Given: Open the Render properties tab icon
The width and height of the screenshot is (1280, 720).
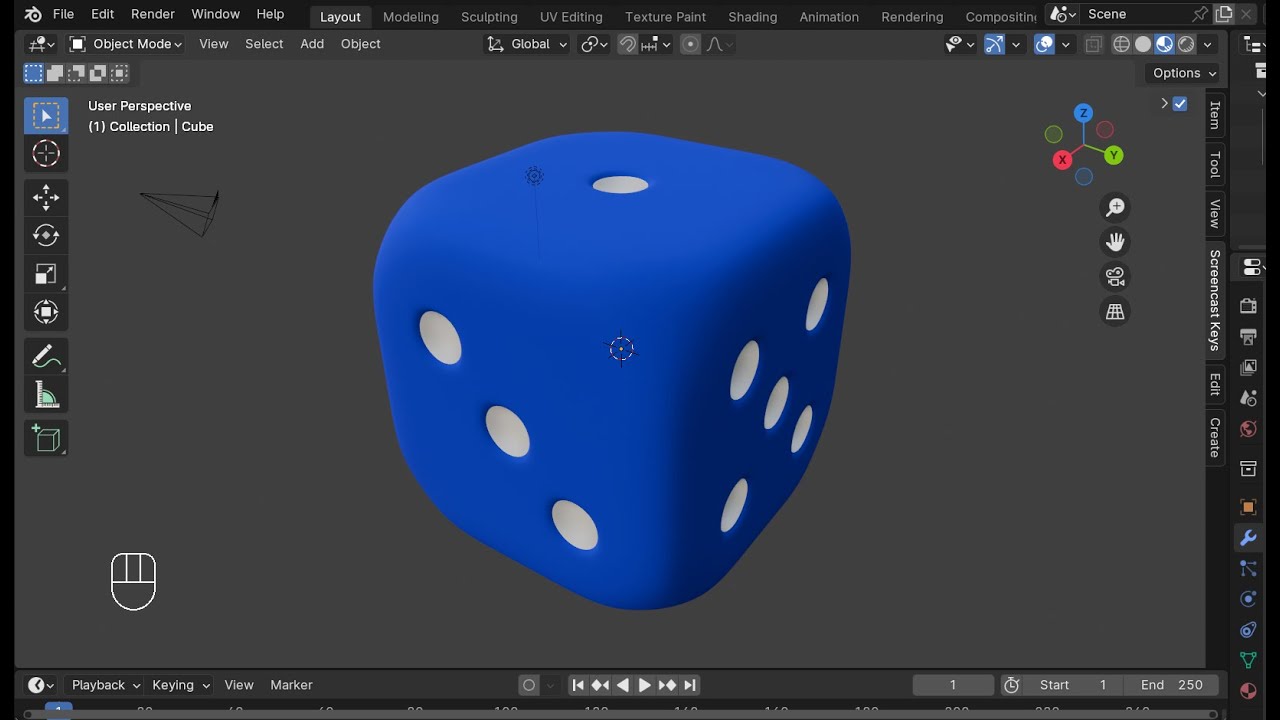Looking at the screenshot, I should pyautogui.click(x=1248, y=305).
